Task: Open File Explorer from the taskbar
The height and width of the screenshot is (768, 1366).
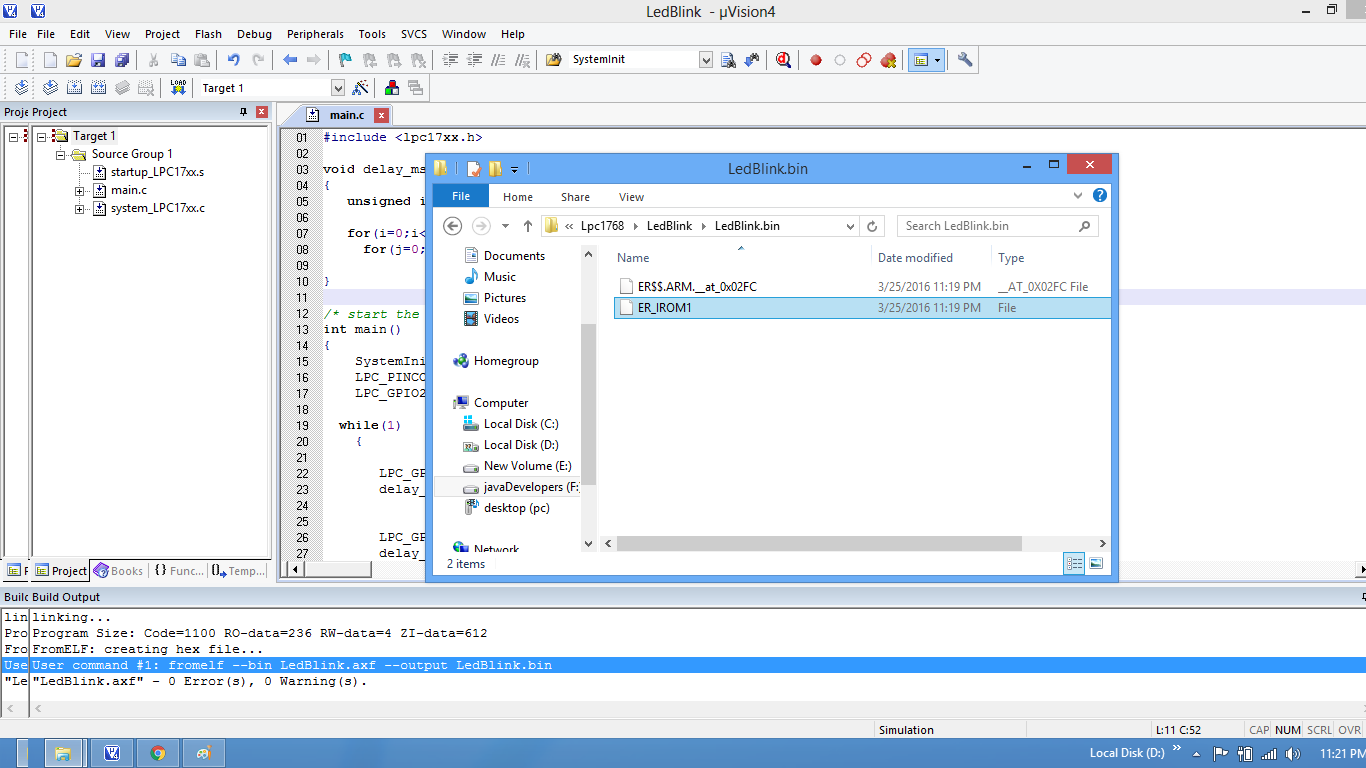Action: (62, 753)
